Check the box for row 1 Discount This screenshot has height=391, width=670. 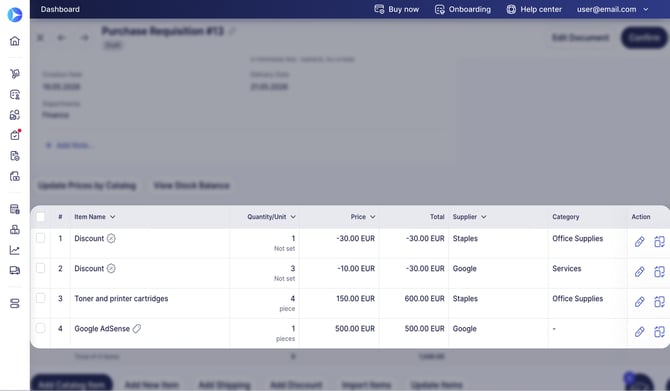click(x=41, y=238)
